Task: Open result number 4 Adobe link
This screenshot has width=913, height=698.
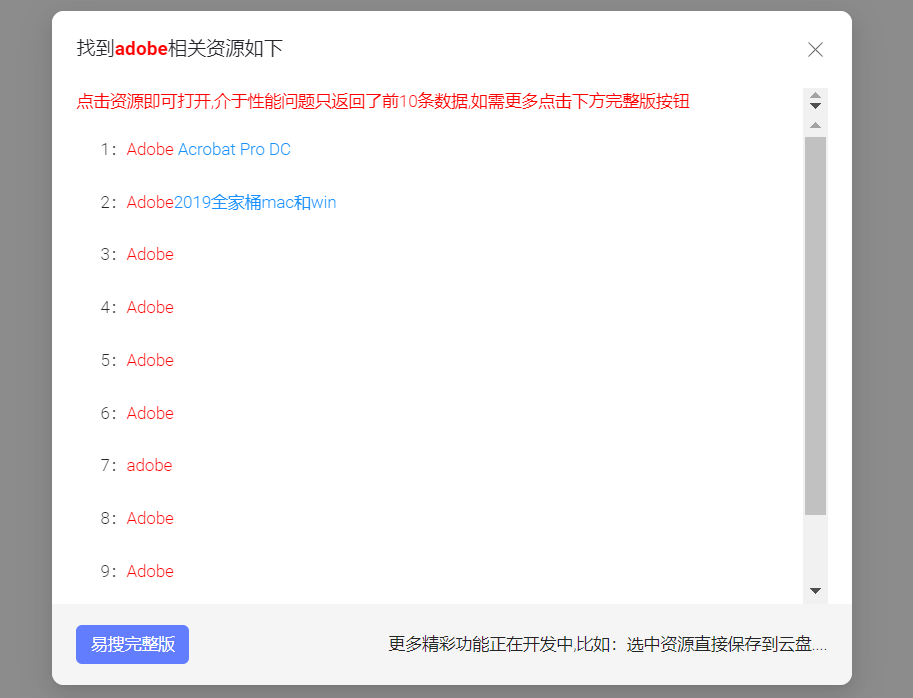Action: pos(150,307)
